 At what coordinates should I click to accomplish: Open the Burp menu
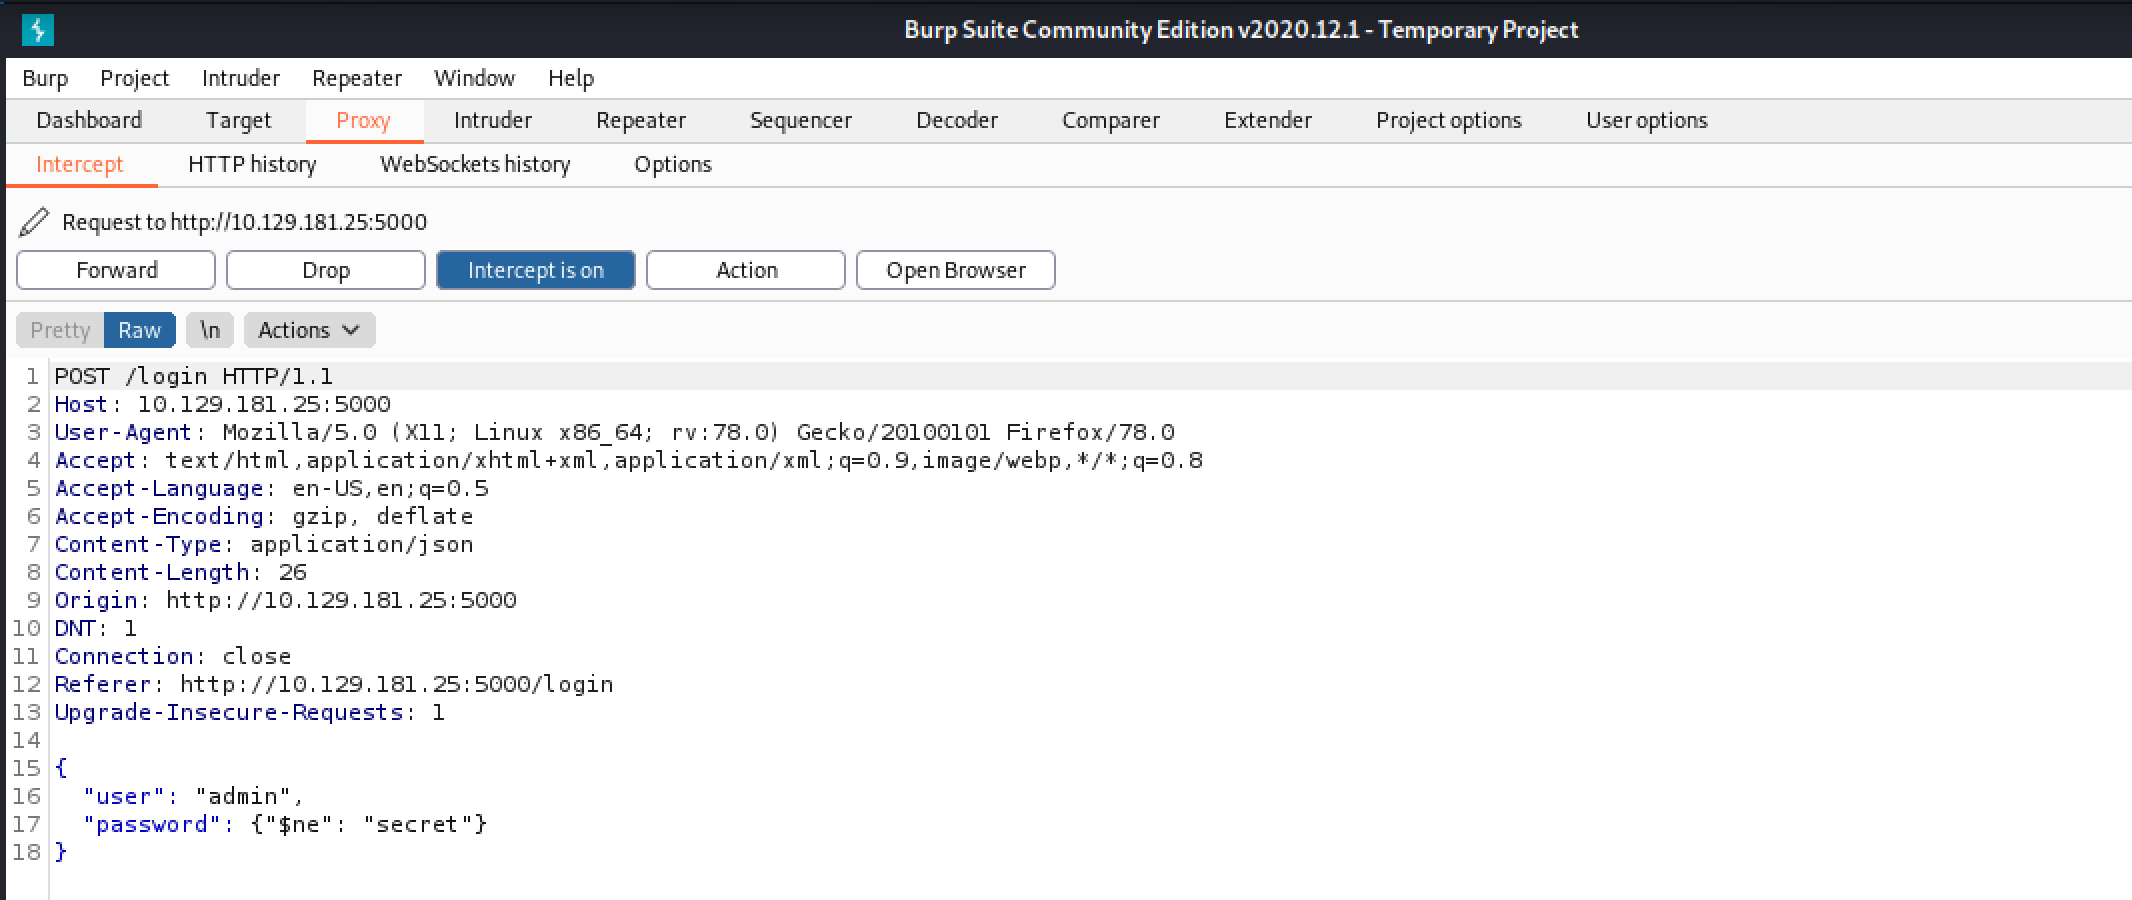tap(45, 78)
